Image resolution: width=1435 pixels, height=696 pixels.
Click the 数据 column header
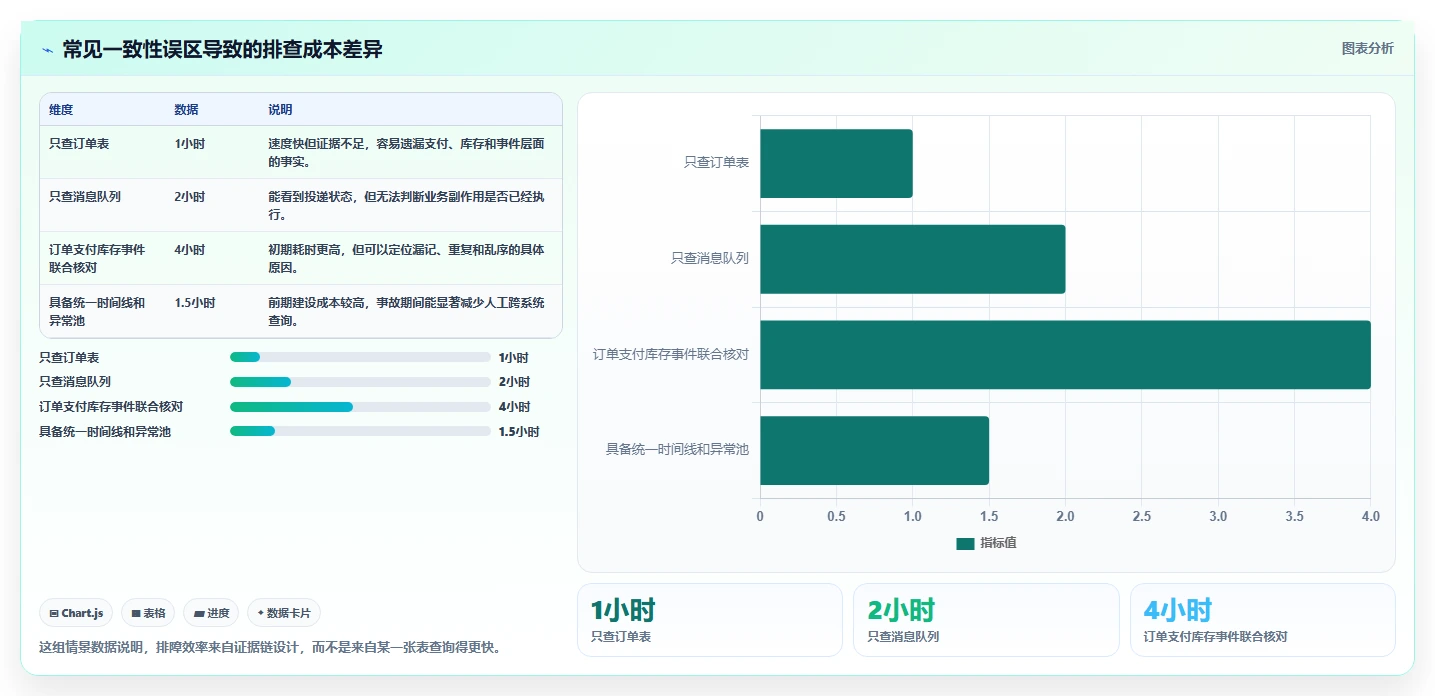point(186,110)
